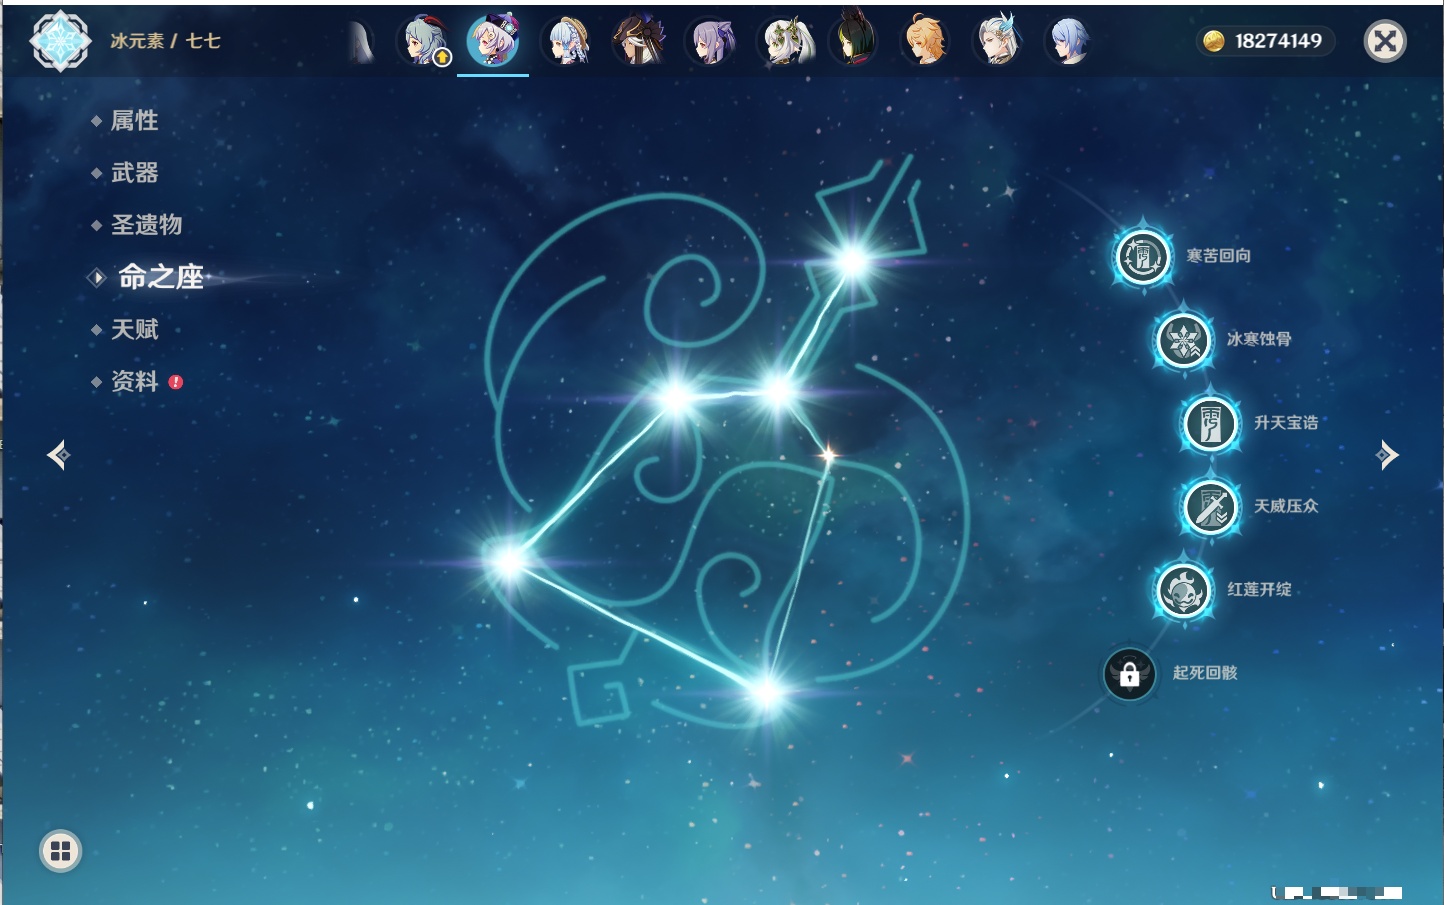Open the 冰寒蚀骨 constellation icon
This screenshot has width=1444, height=905.
[1184, 340]
